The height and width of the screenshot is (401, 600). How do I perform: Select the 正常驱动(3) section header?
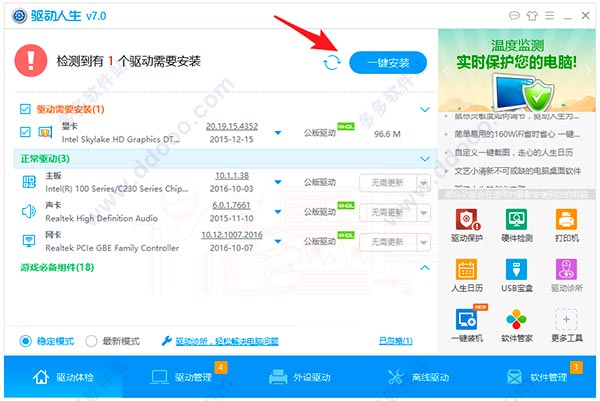(x=225, y=158)
